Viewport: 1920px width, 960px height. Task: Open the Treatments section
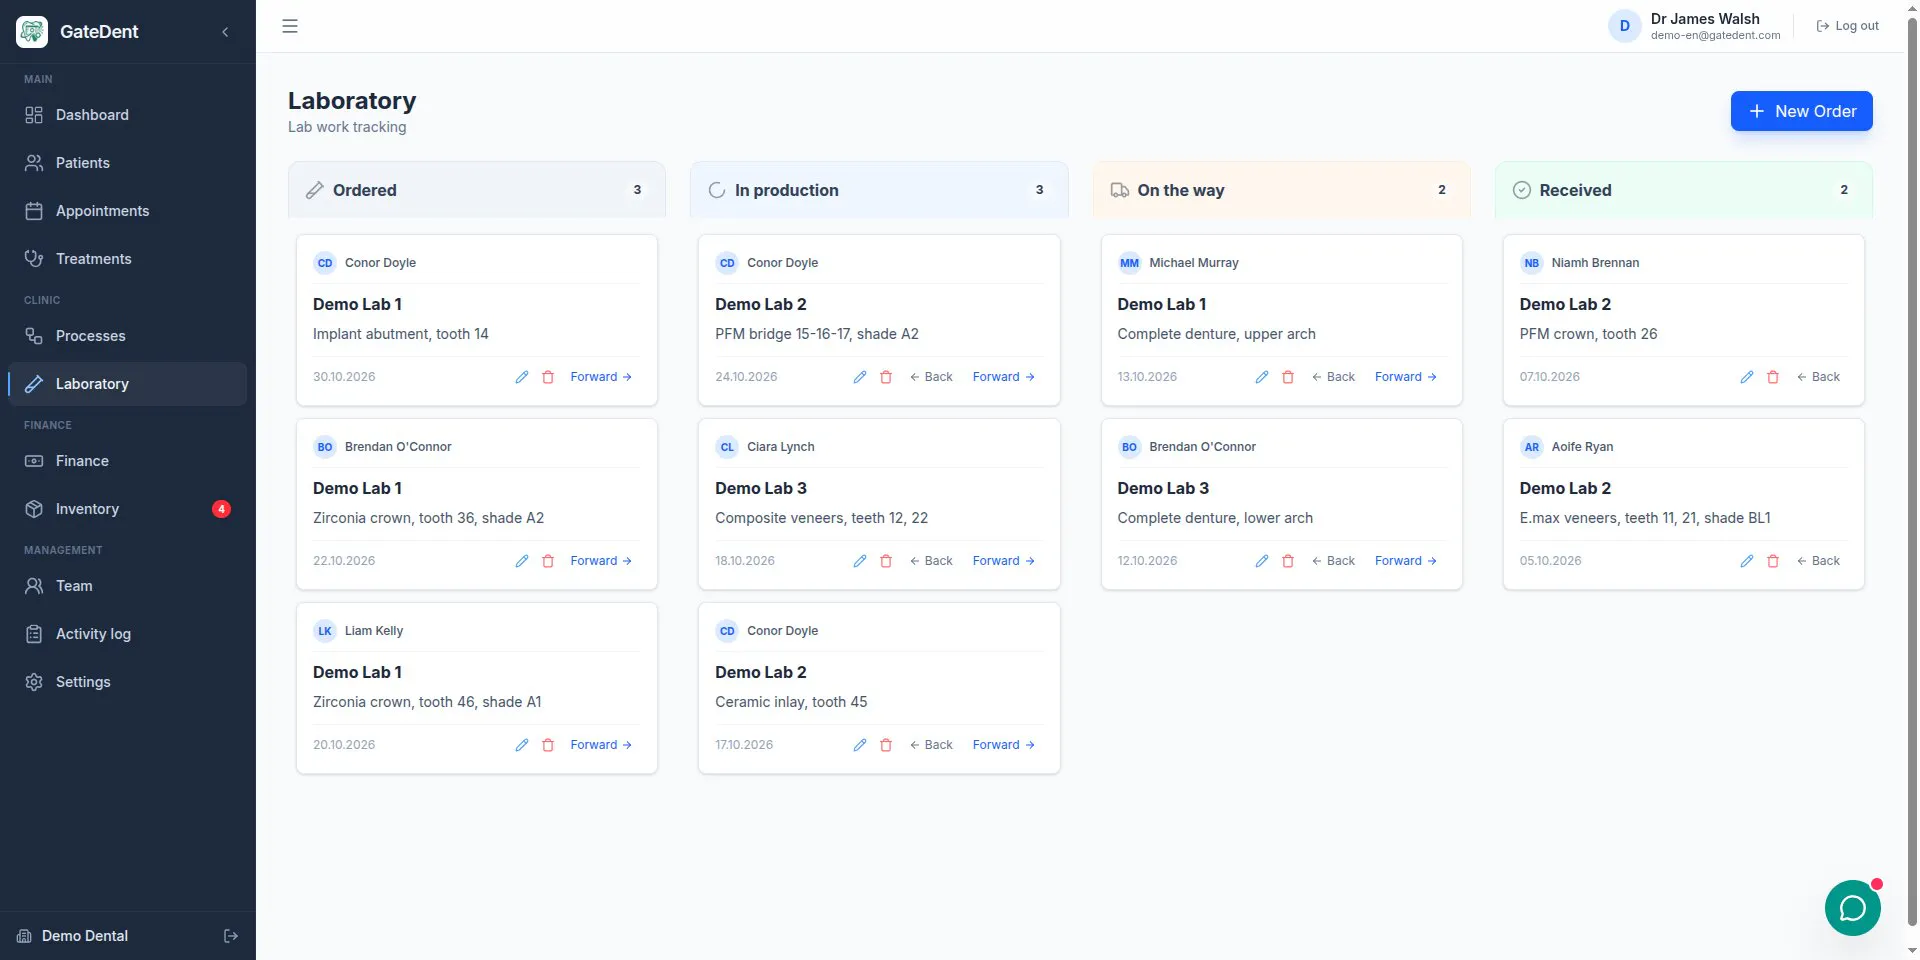(128, 259)
